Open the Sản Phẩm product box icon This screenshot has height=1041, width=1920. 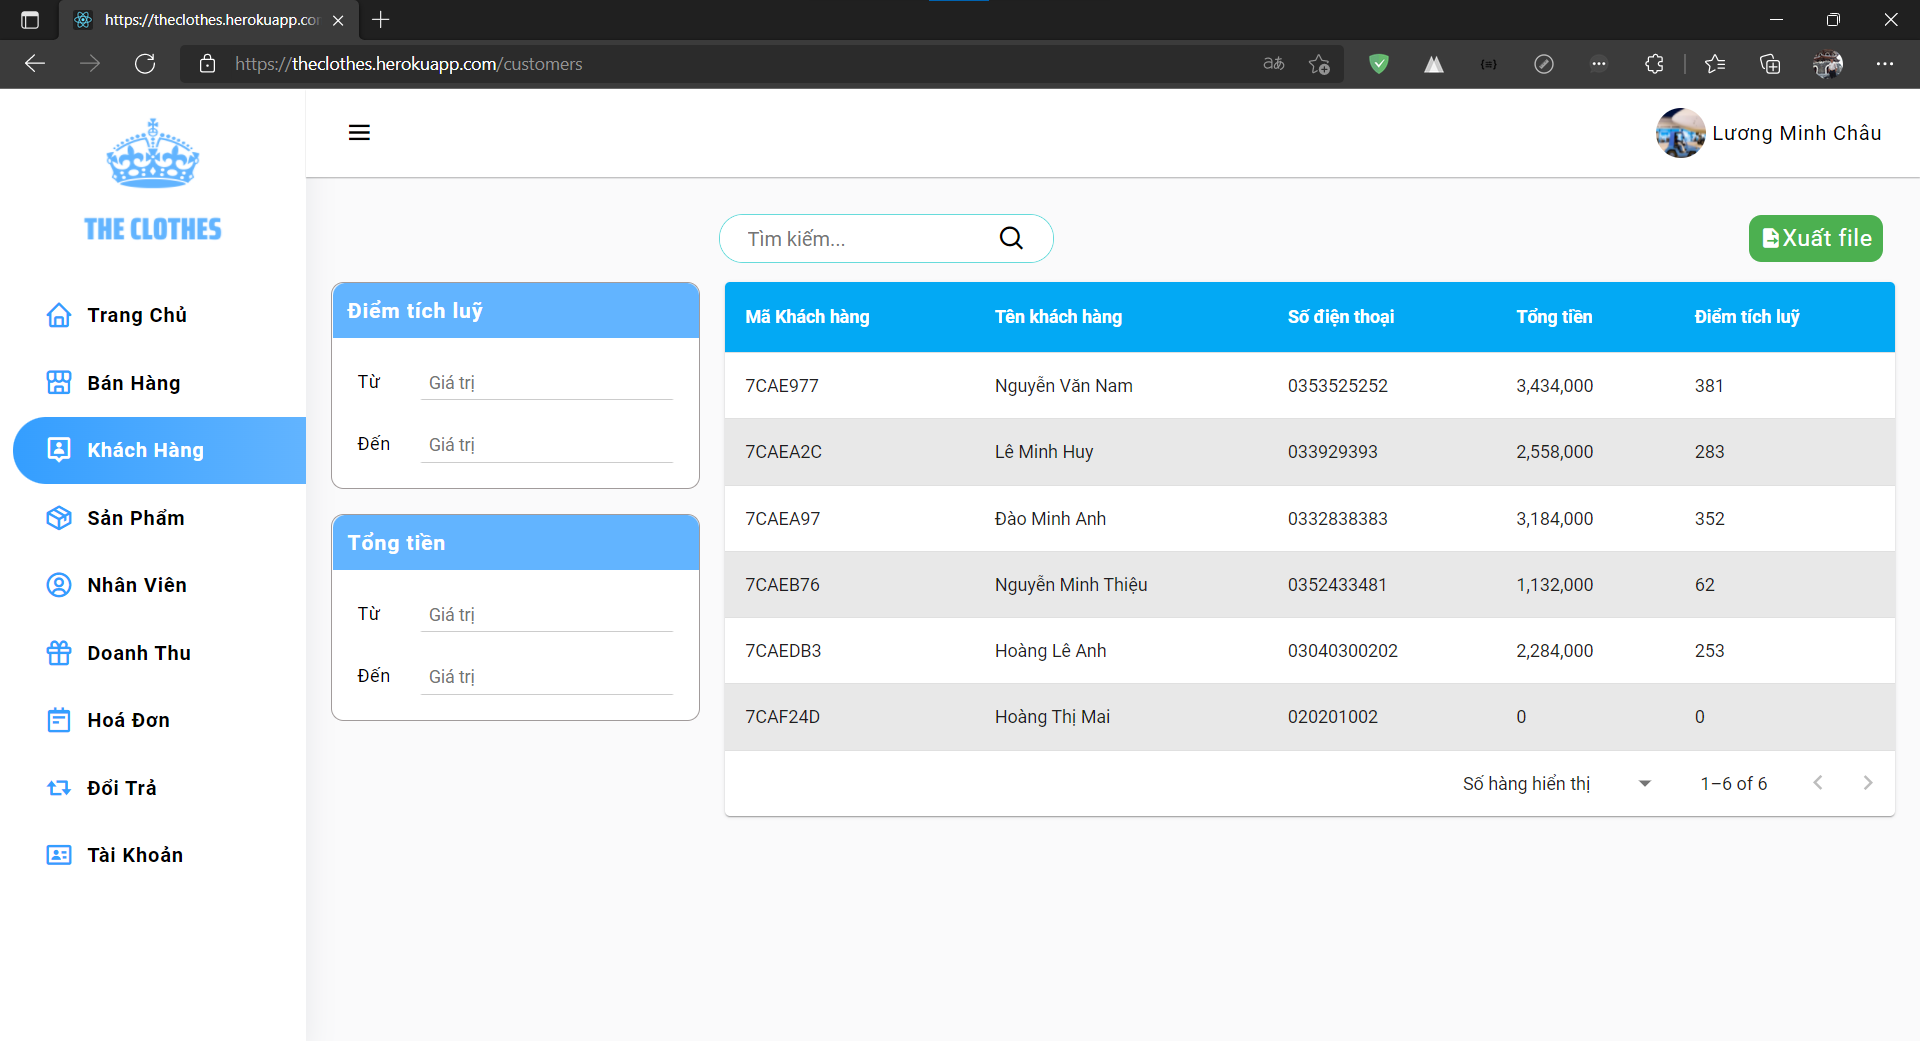pos(59,518)
